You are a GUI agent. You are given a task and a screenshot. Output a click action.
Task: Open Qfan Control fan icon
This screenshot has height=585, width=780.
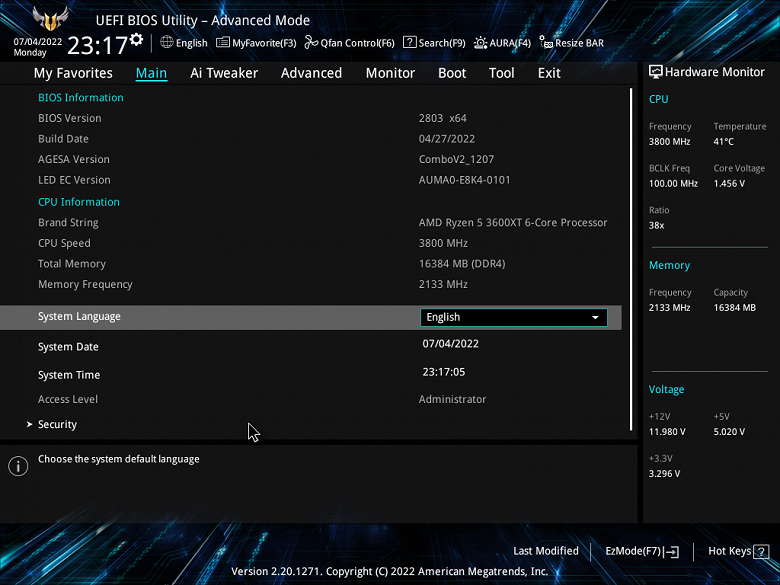tap(311, 43)
